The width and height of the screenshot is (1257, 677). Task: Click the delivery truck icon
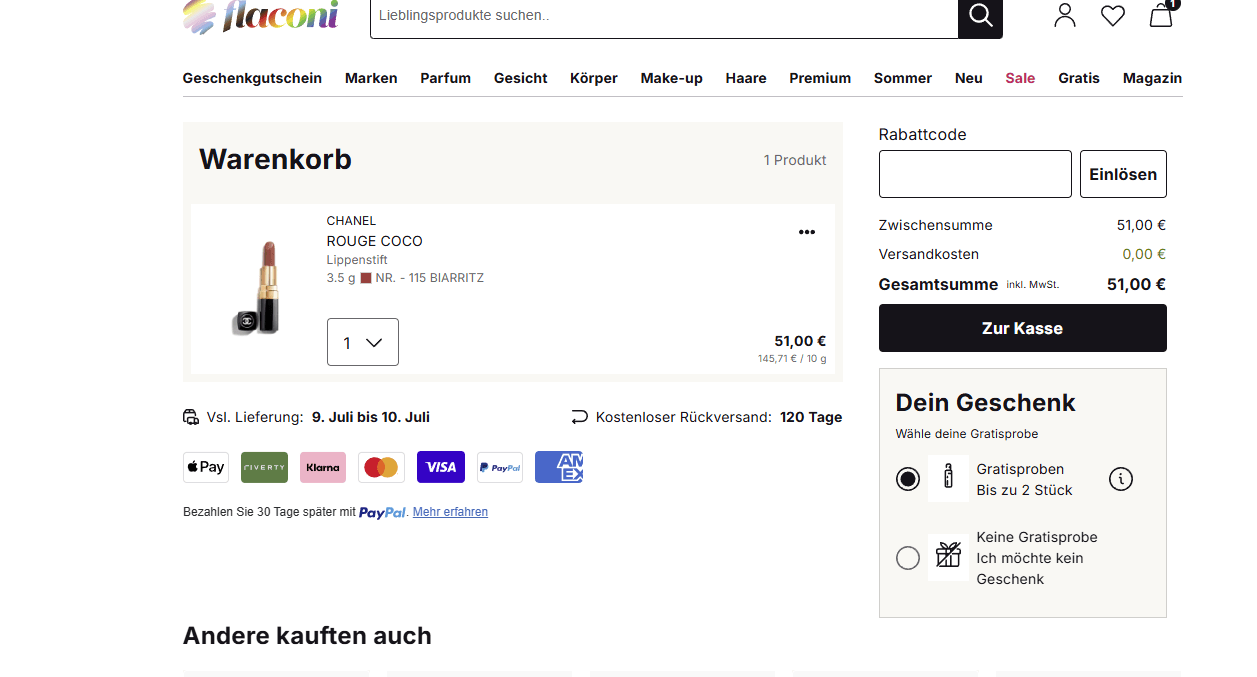click(191, 417)
